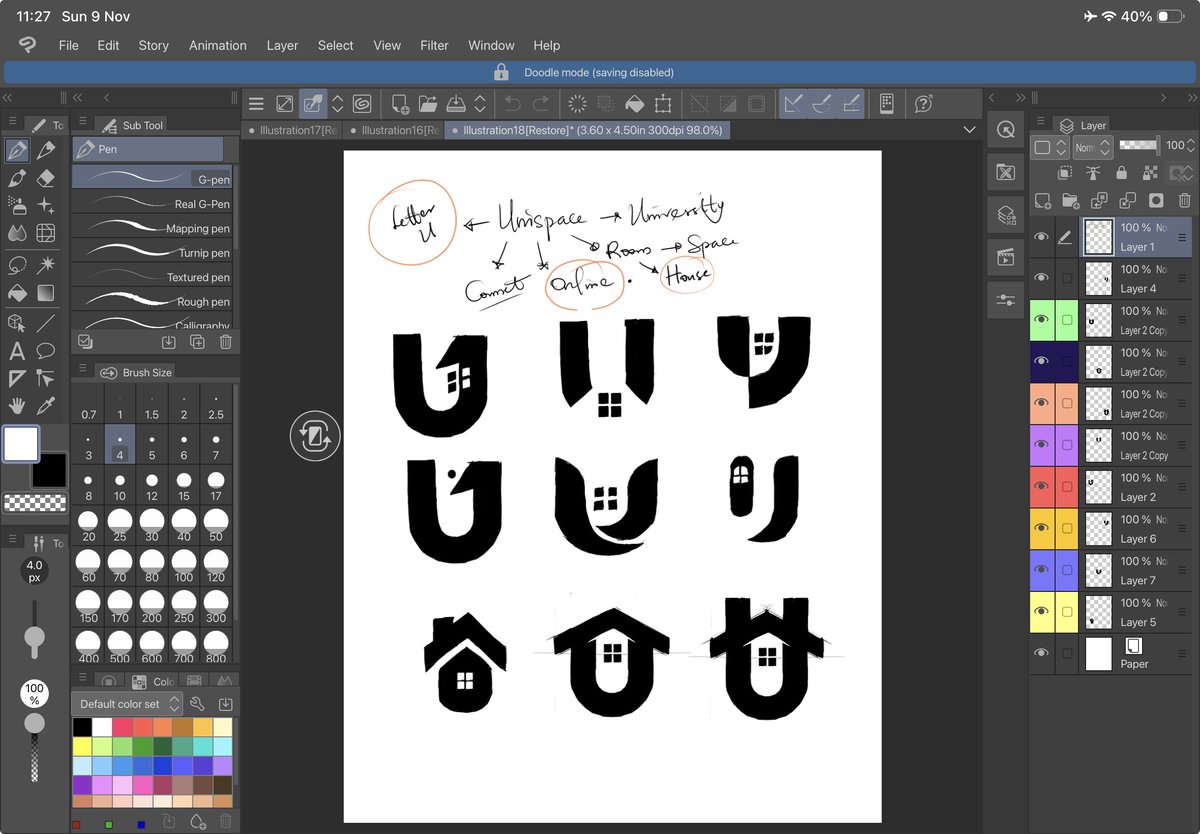Select the Brush tool in tool palette
The image size is (1200, 834).
17,178
